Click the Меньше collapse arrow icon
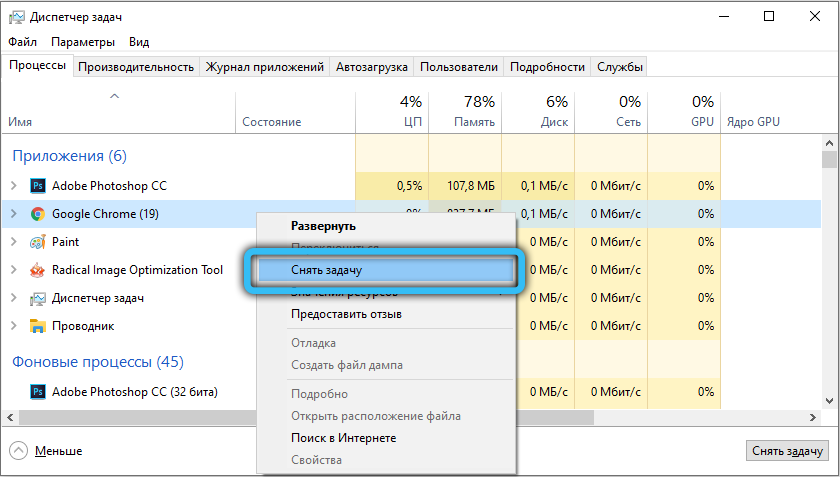The height and width of the screenshot is (477, 840). [19, 451]
